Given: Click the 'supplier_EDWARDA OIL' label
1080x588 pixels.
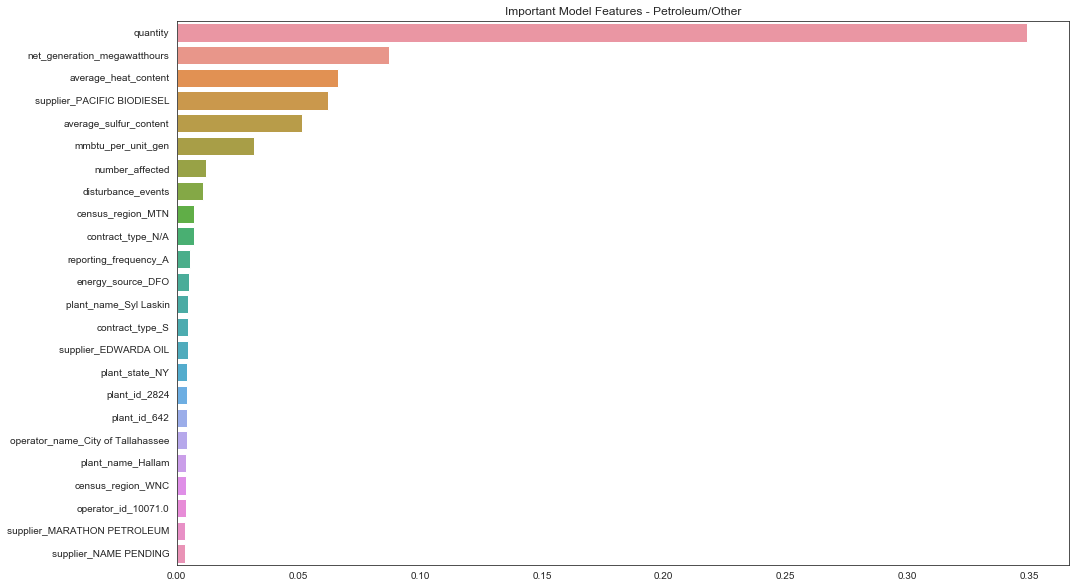Looking at the screenshot, I should coord(114,350).
